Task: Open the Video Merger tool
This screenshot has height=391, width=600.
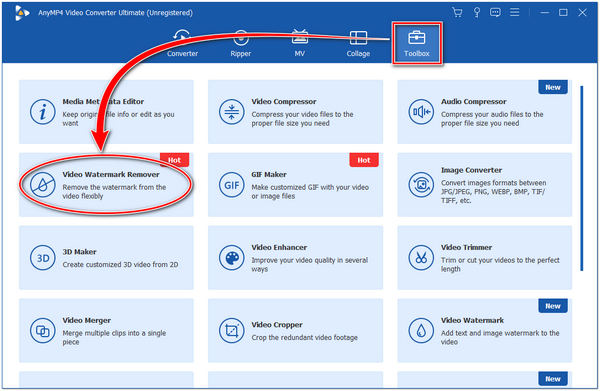Action: [106, 331]
